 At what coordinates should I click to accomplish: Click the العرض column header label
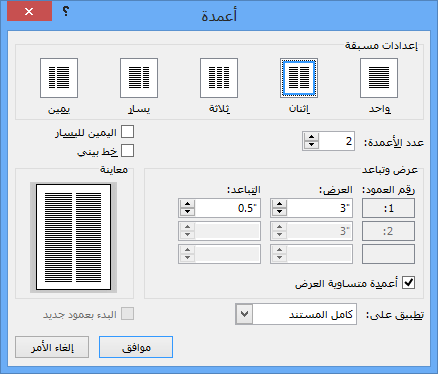tap(335, 190)
